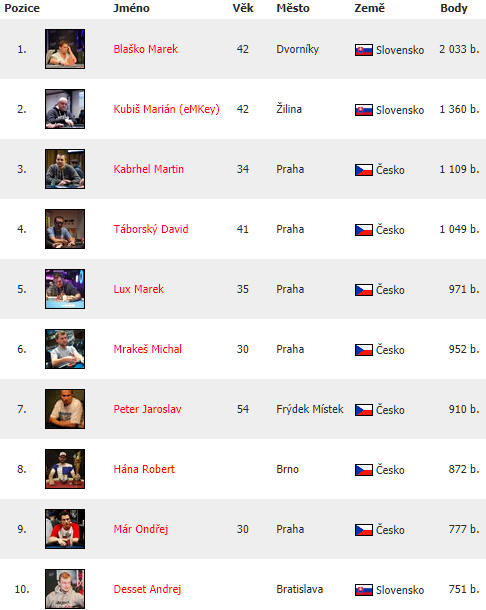
Task: Click the Kabrhel Martin name link
Action: [x=149, y=169]
